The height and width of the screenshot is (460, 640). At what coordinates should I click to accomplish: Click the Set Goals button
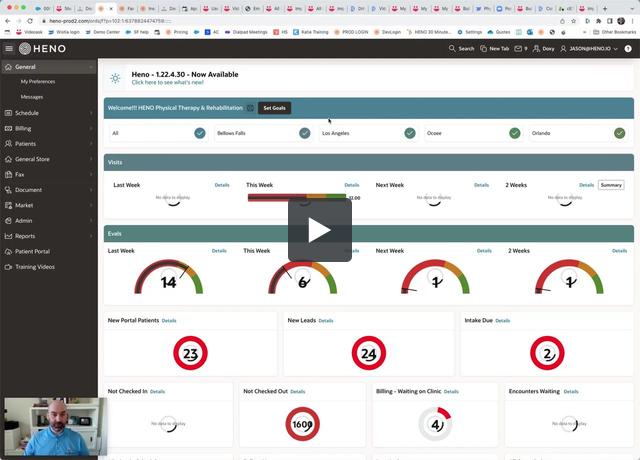pos(274,108)
